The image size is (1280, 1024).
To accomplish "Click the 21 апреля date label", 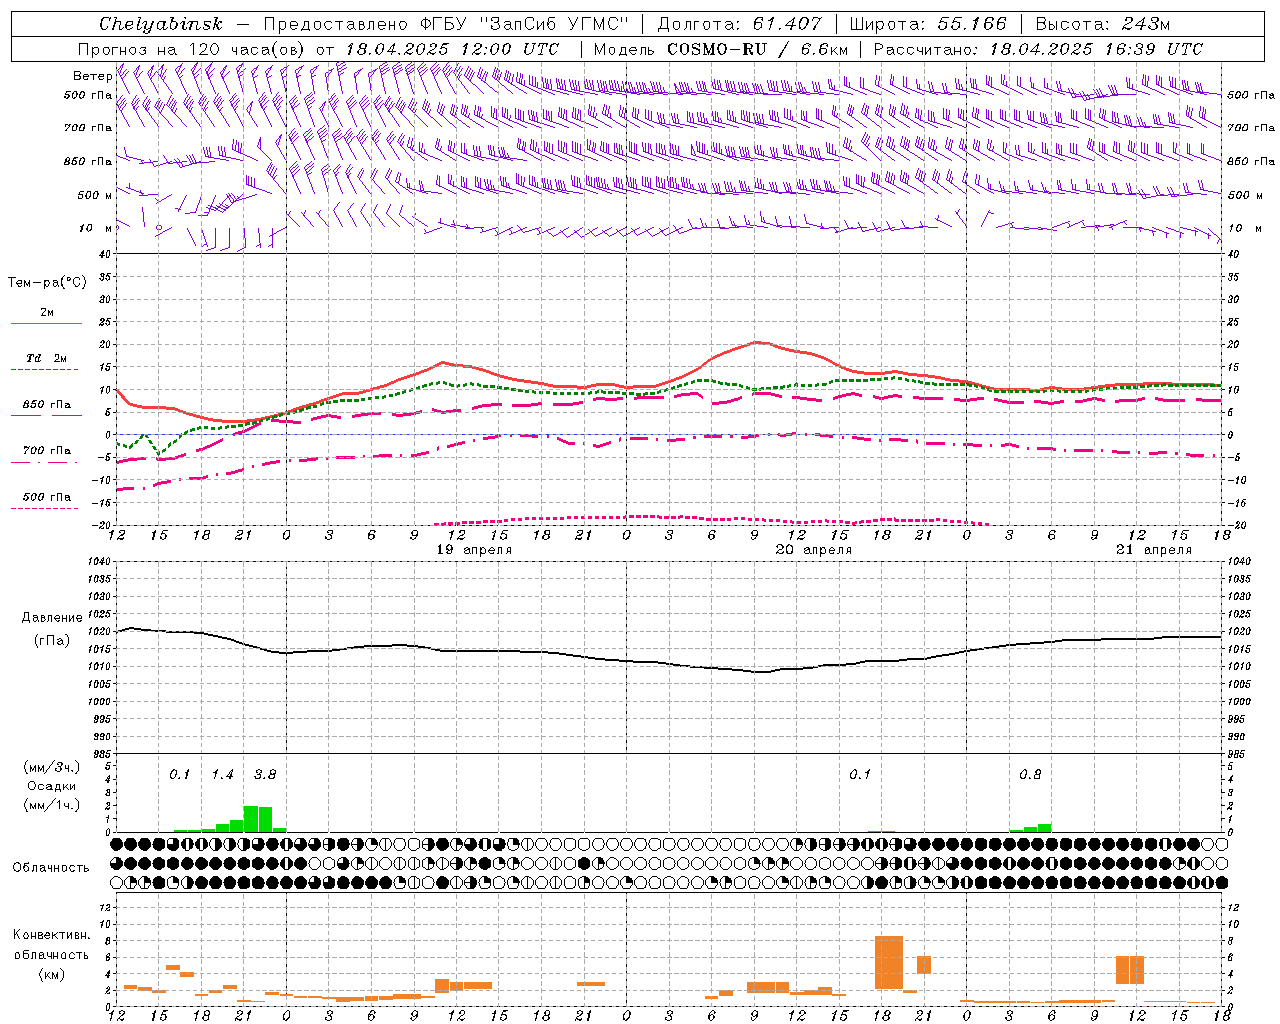I will pos(1155,550).
